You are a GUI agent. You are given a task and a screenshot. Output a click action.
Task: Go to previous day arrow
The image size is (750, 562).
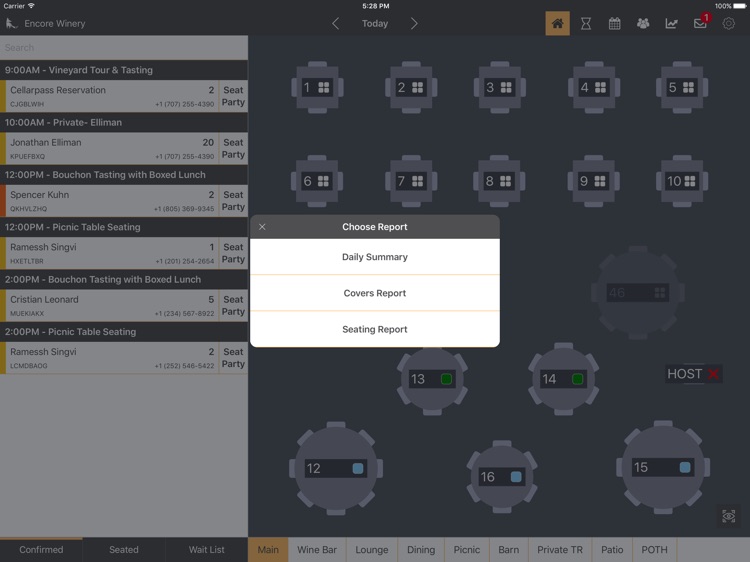coord(336,23)
